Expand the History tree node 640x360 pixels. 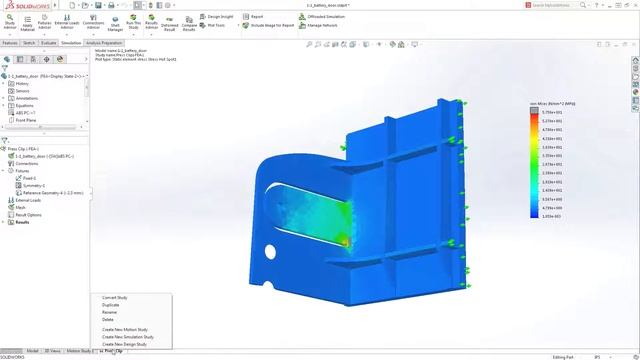tap(3, 84)
